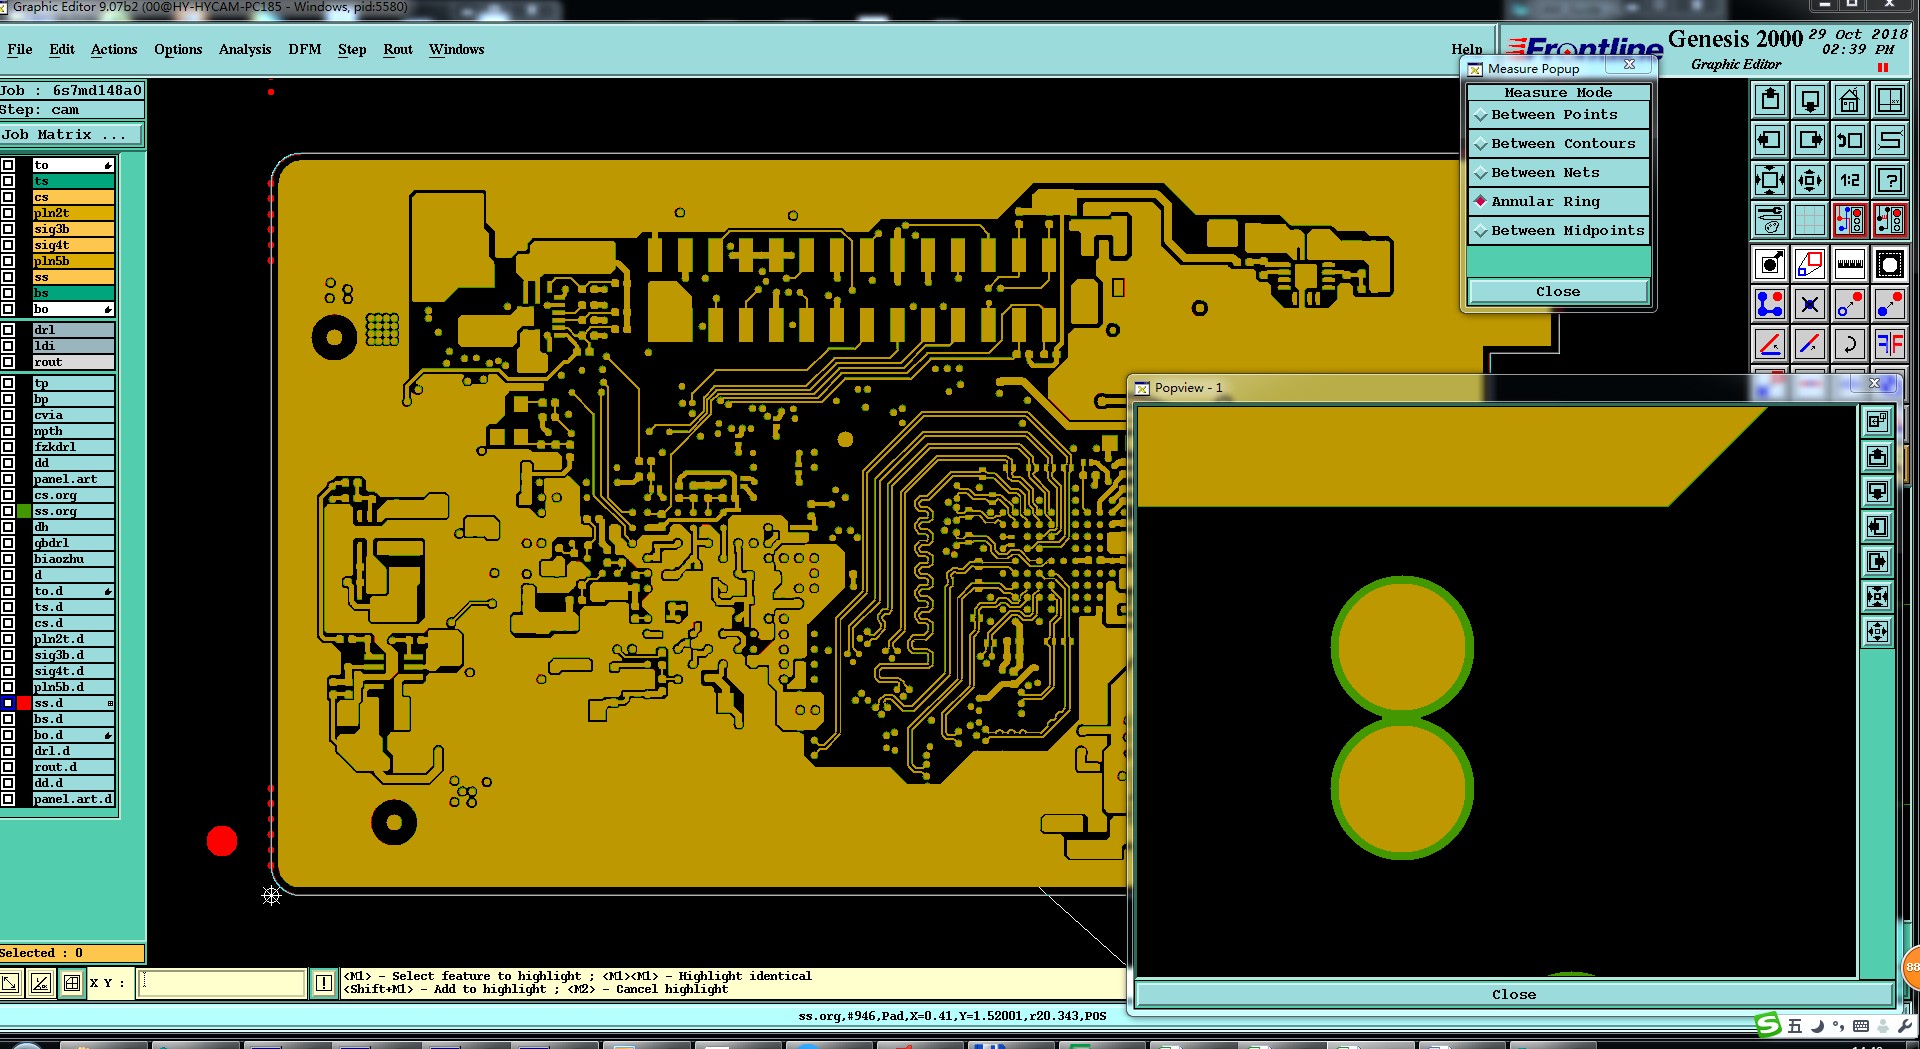This screenshot has height=1049, width=1920.
Task: Select the panel.art layer row
Action: 74,479
